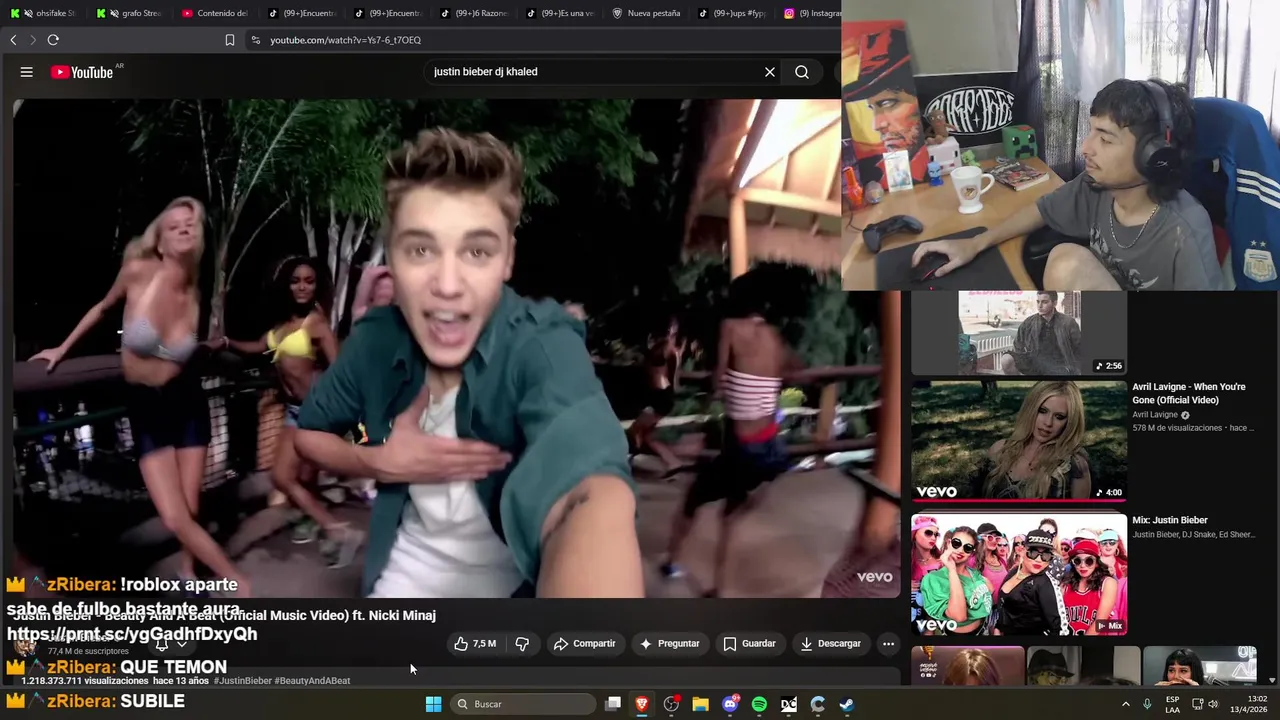1280x720 pixels.
Task: Click the 1.218.373.711 visualizaciones text
Action: pyautogui.click(x=85, y=681)
